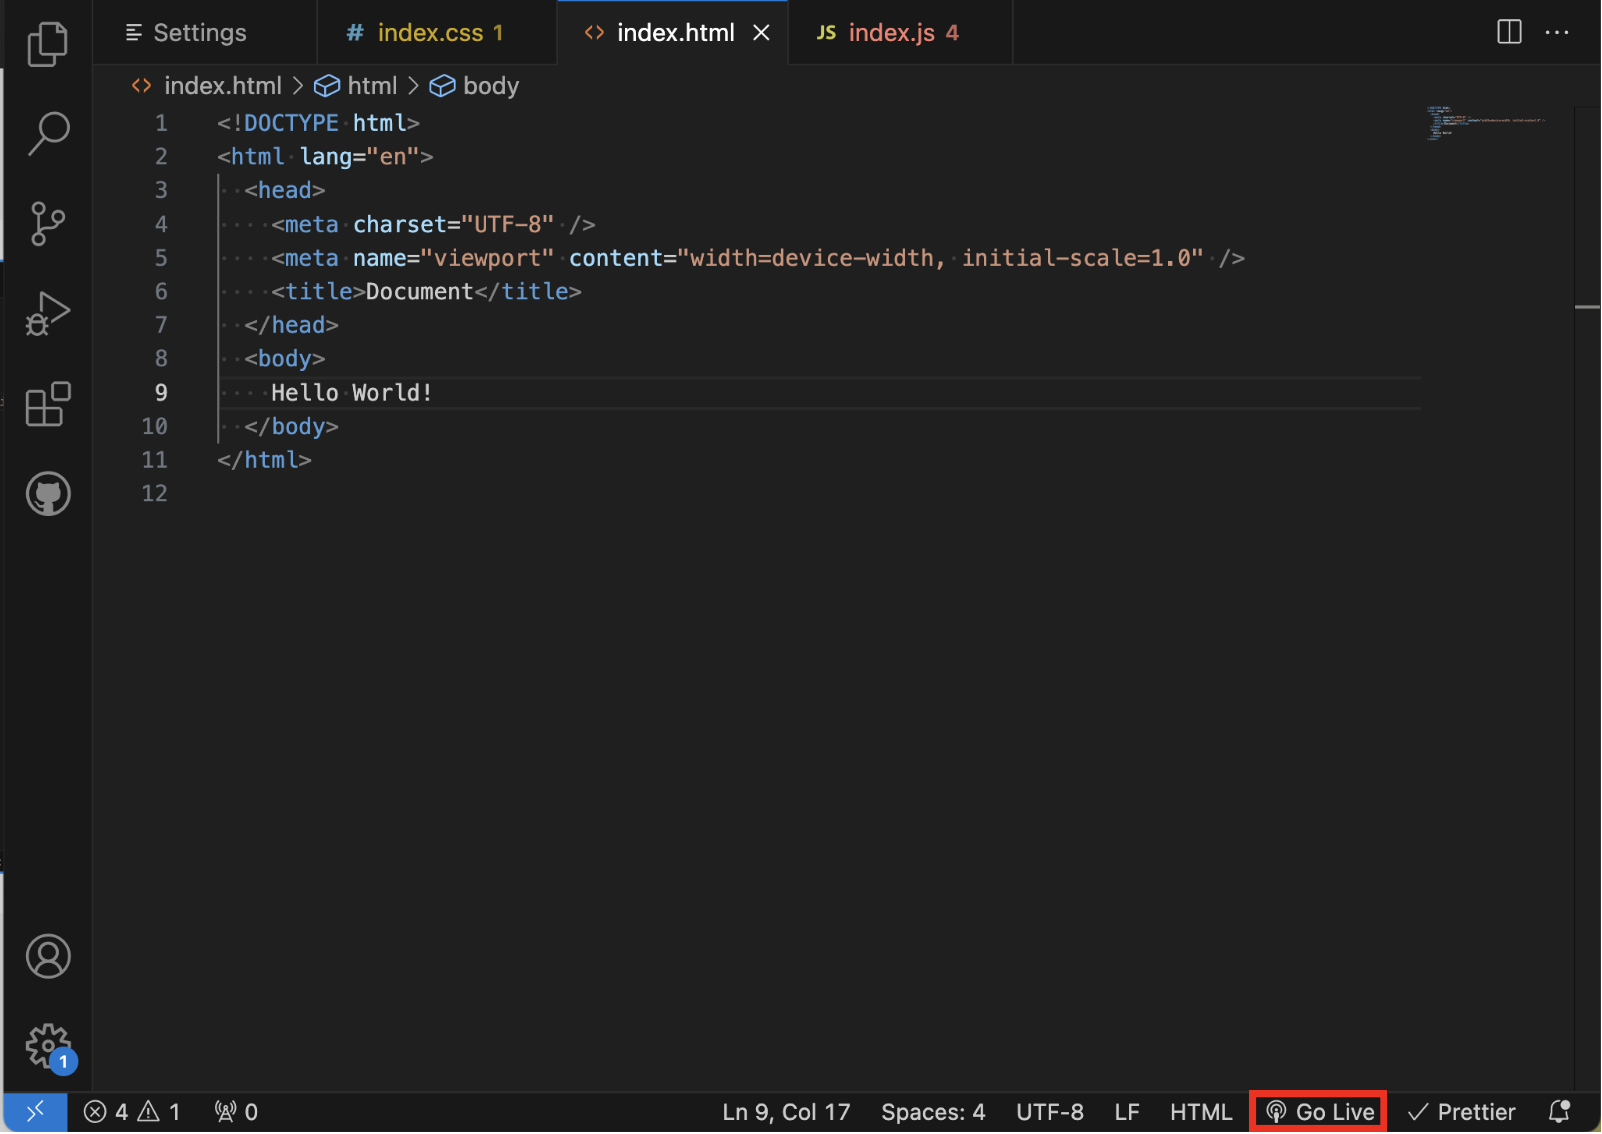Click the Prettier status bar item
Screen dimensions: 1602x1134
pyautogui.click(x=1461, y=1112)
